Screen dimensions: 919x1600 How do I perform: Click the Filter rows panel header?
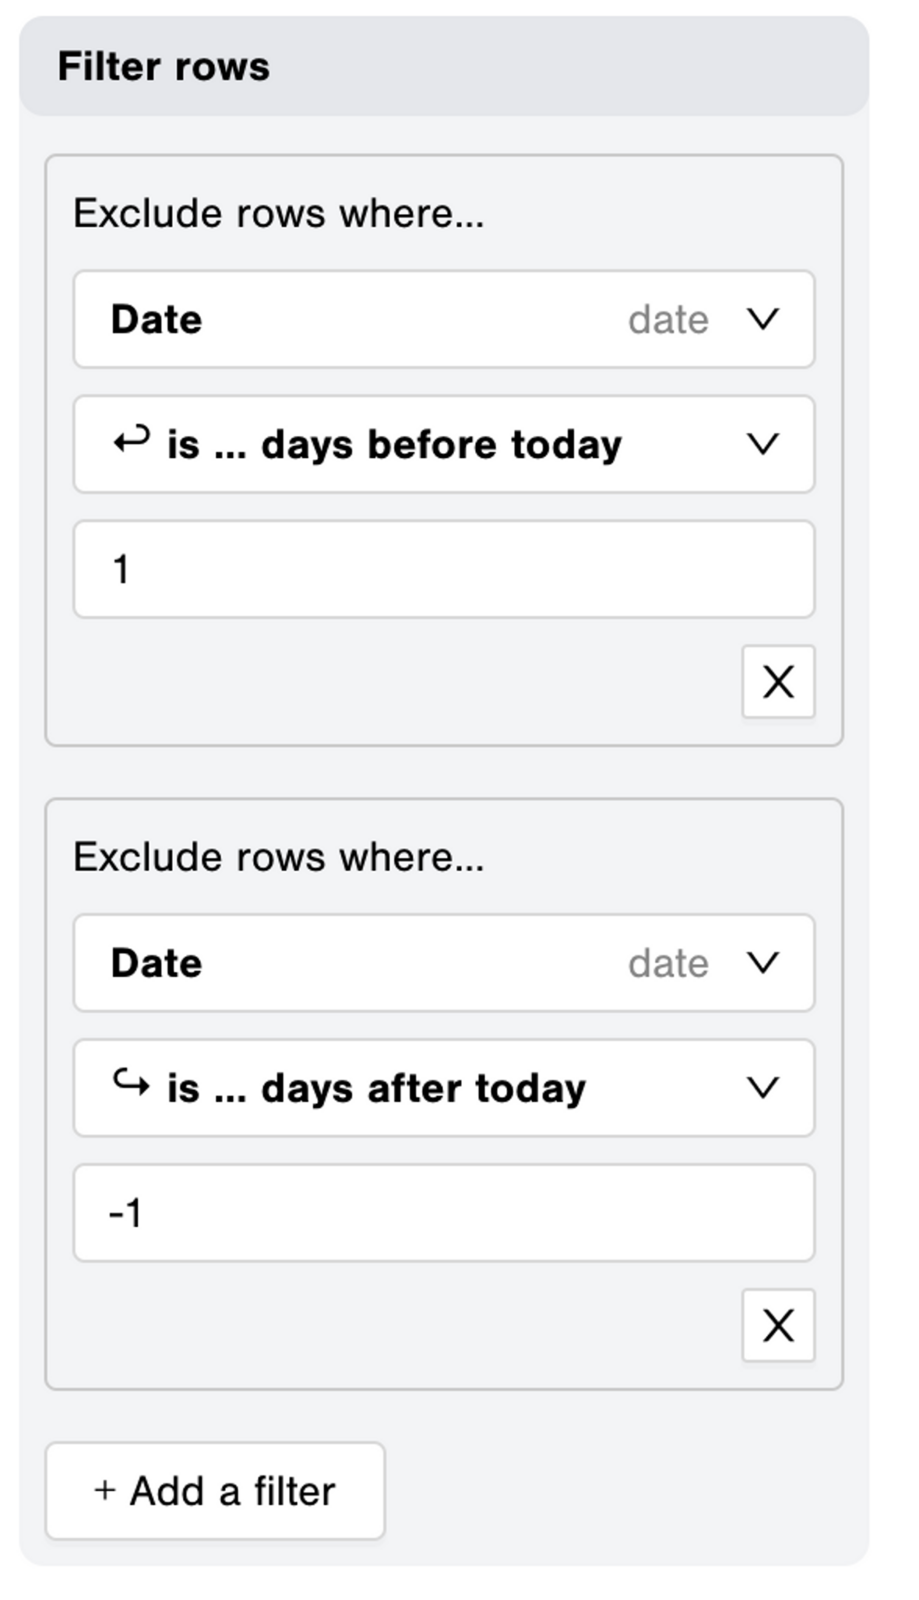444,66
